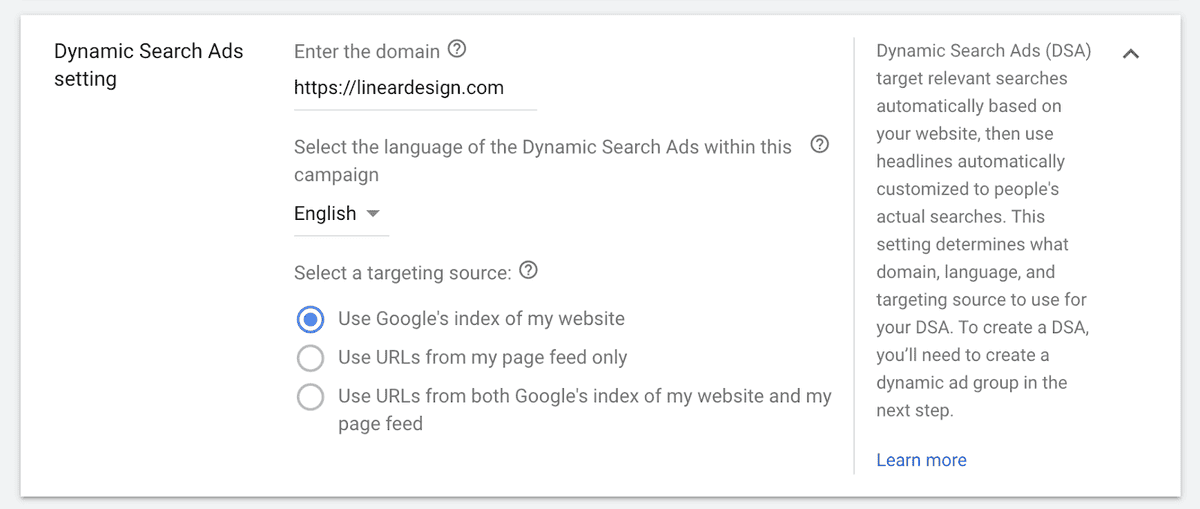
Task: Click help icon beside Enter the domain
Action: (x=457, y=49)
